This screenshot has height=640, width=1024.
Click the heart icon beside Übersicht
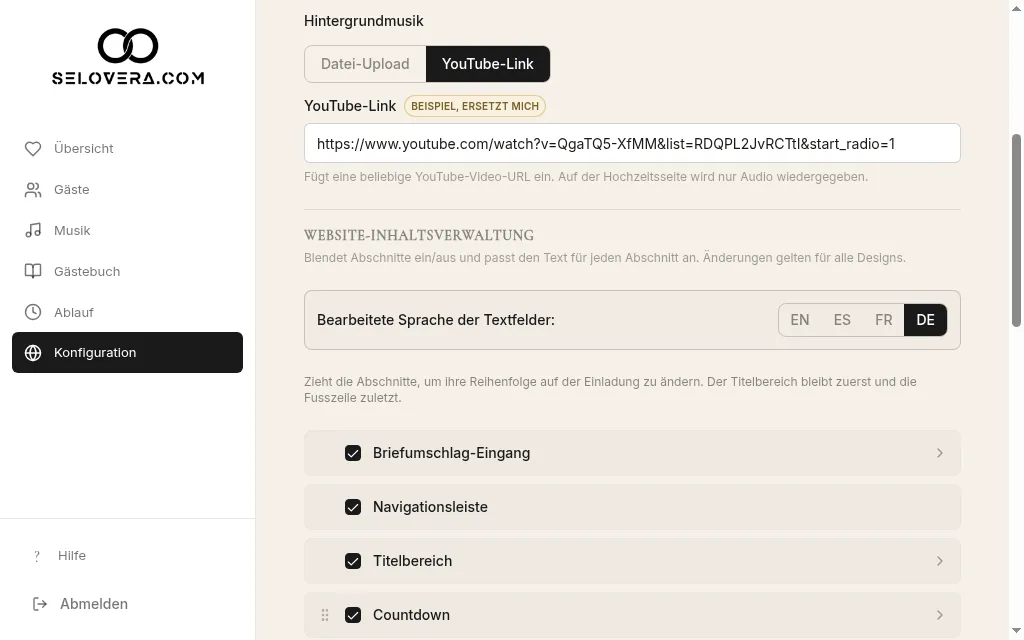click(x=33, y=149)
